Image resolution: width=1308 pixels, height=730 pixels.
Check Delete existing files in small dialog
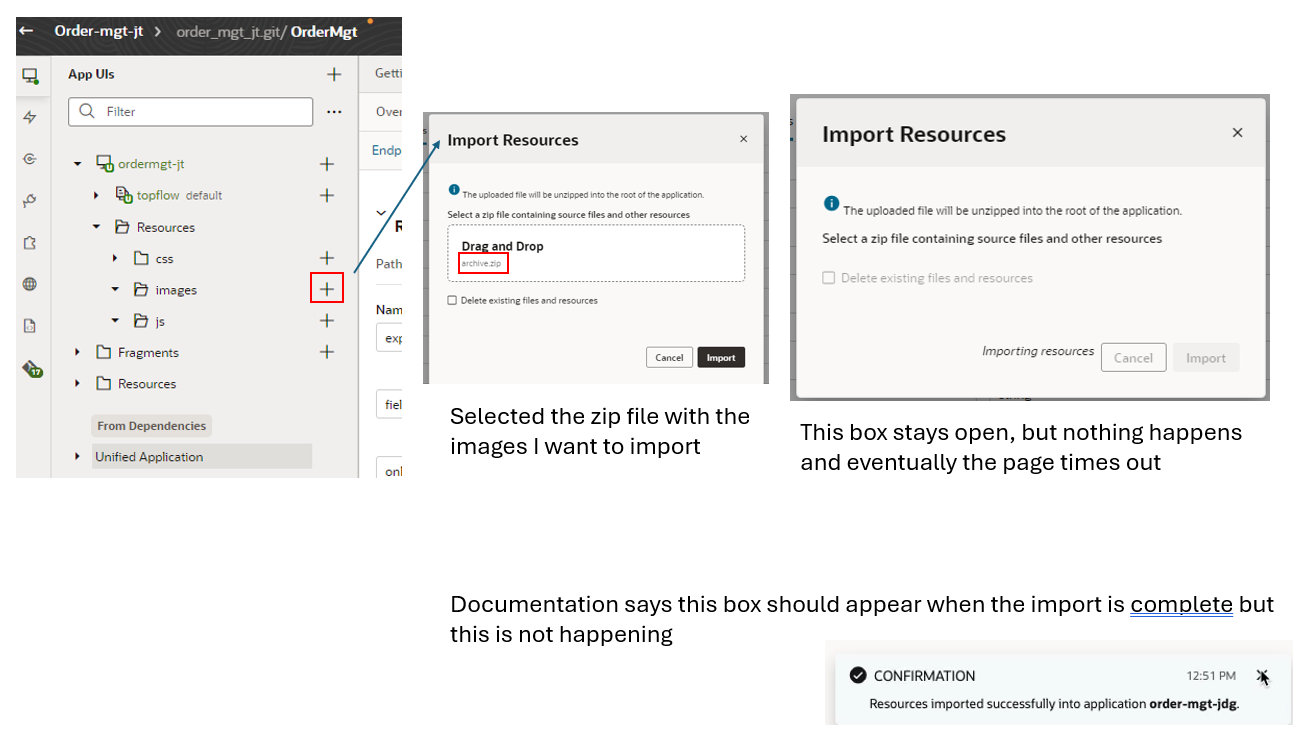tap(452, 300)
